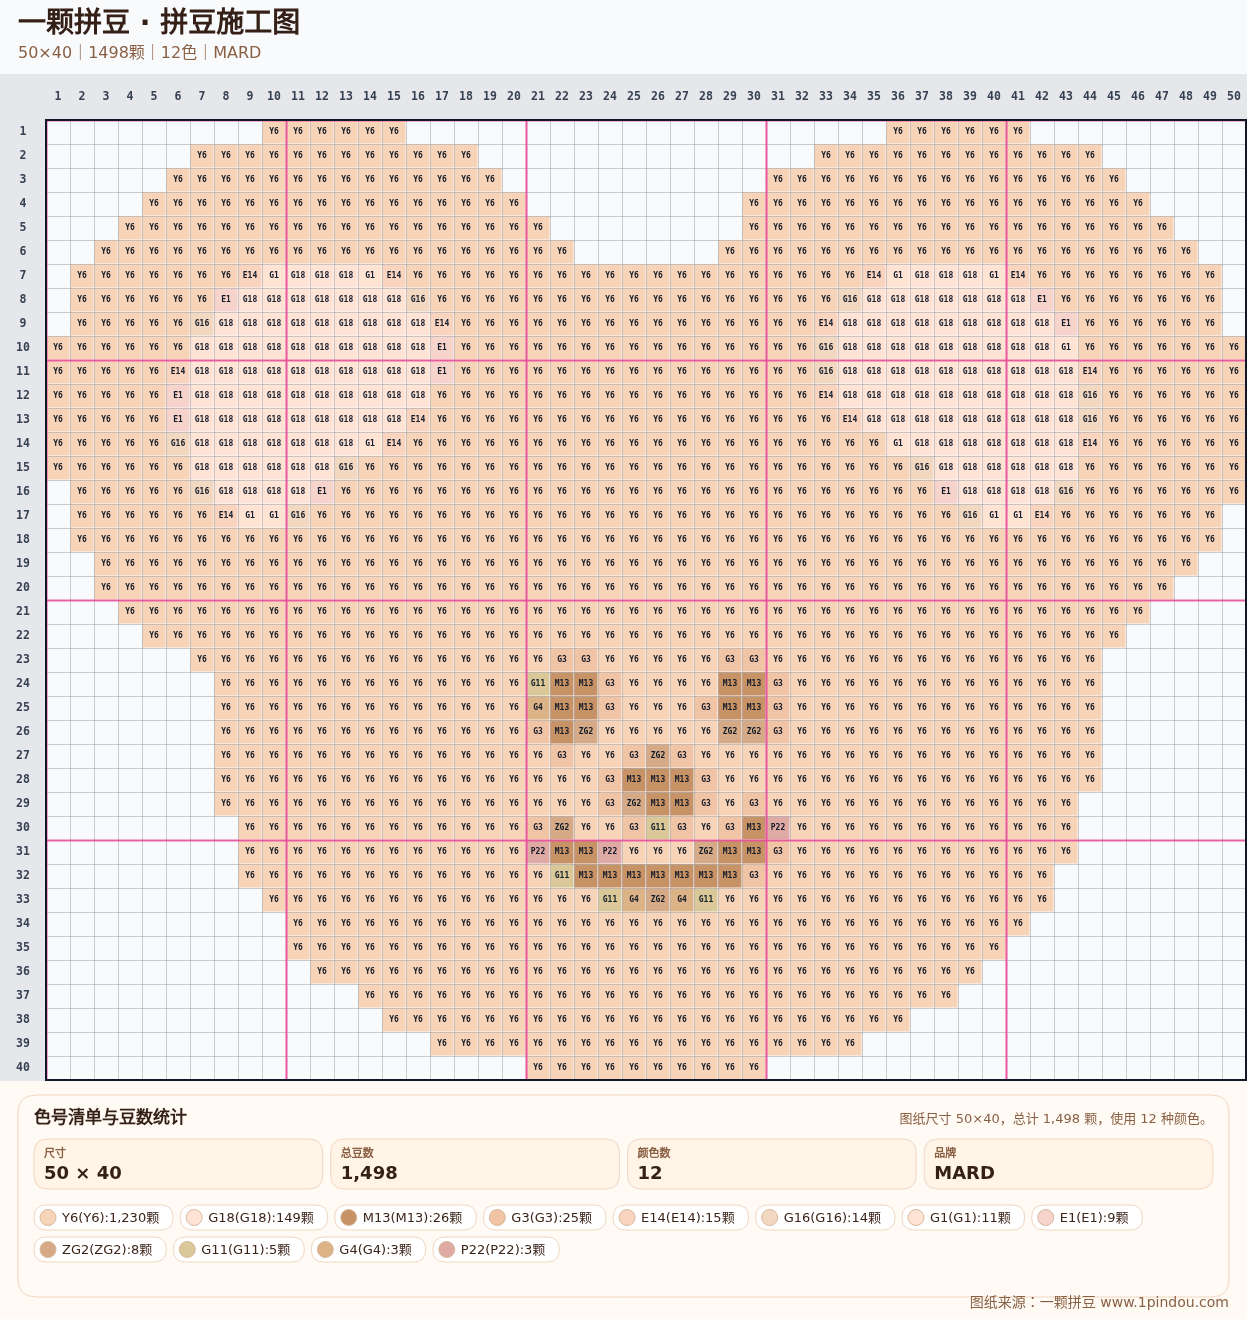The image size is (1247, 1319).
Task: Click the P22(P22):3颗 legend chip
Action: tap(496, 1250)
